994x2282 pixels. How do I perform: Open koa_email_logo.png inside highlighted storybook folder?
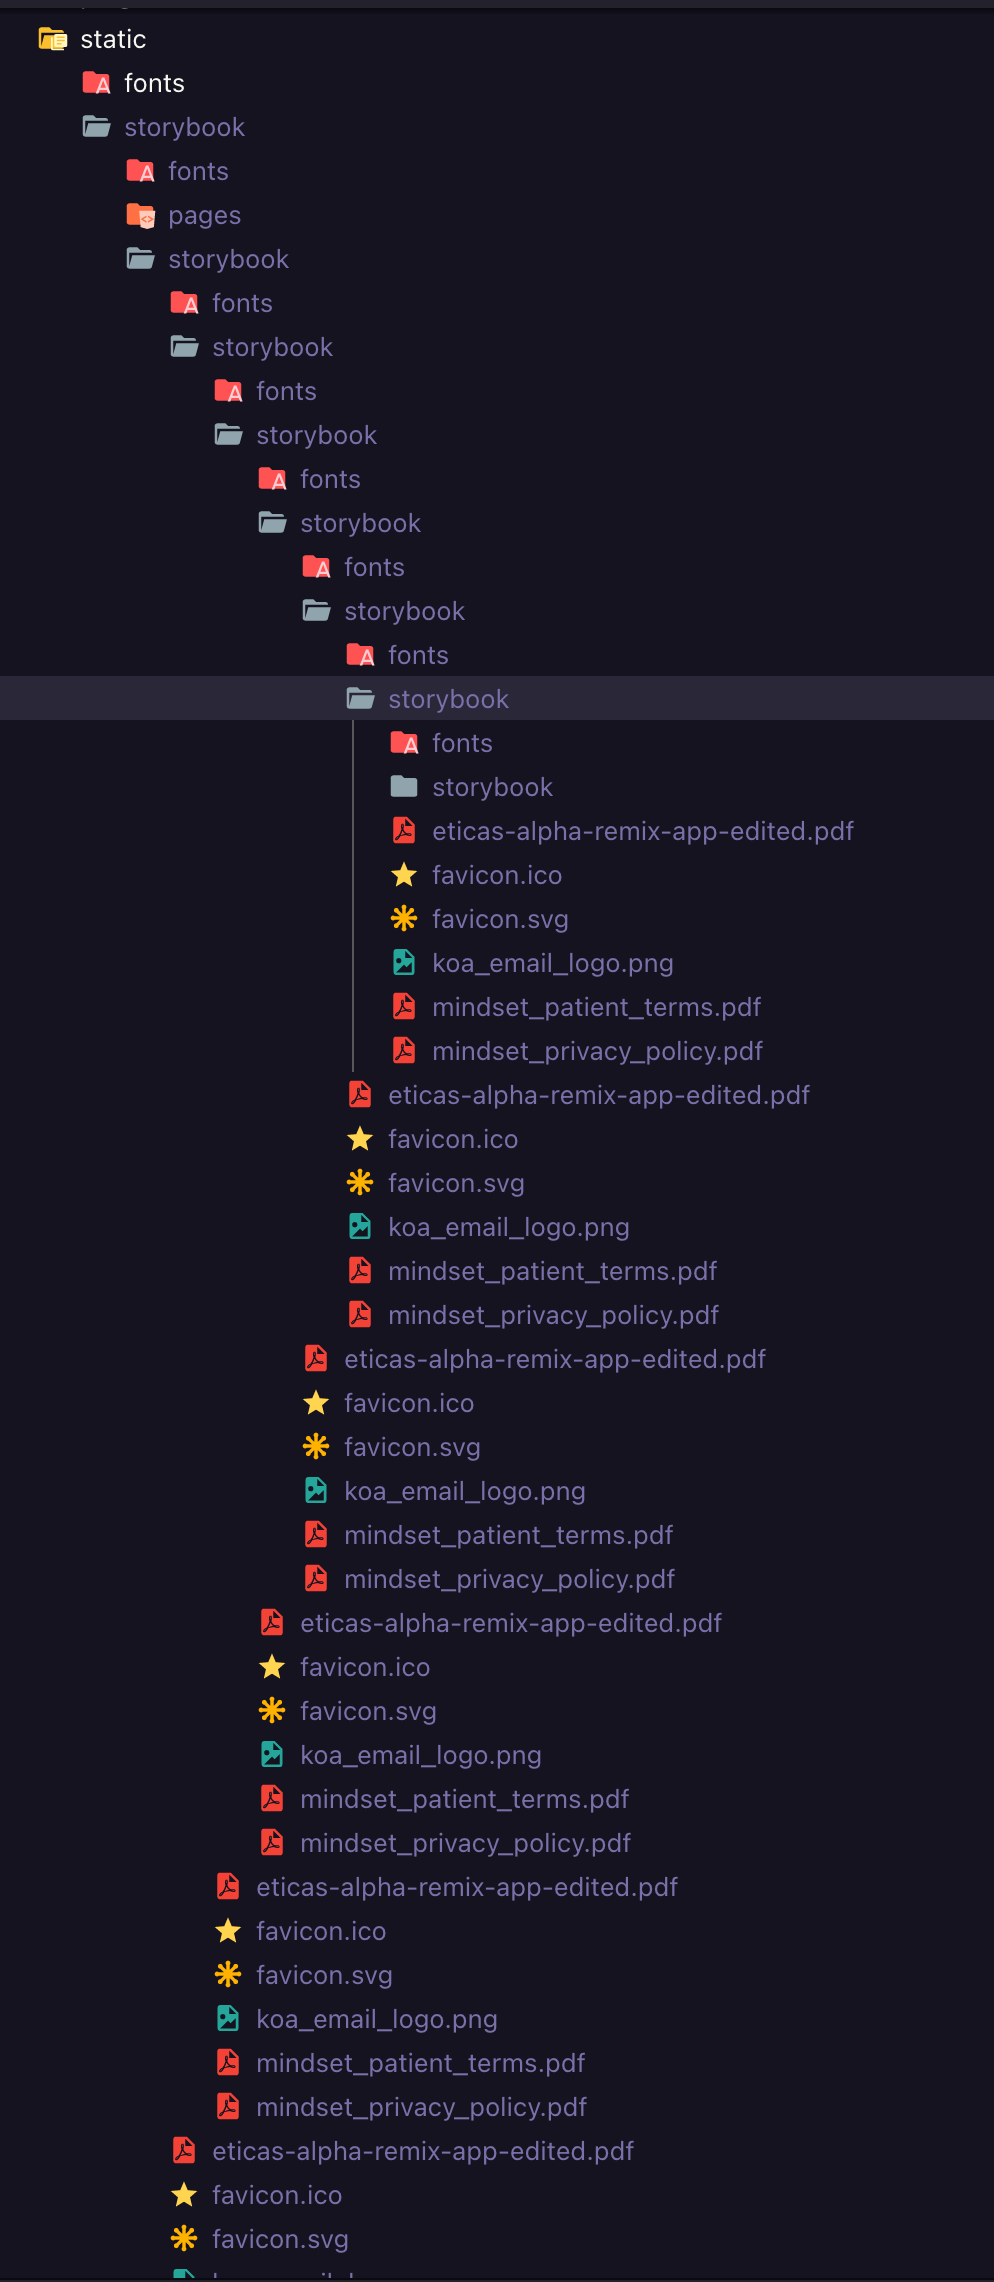552,963
